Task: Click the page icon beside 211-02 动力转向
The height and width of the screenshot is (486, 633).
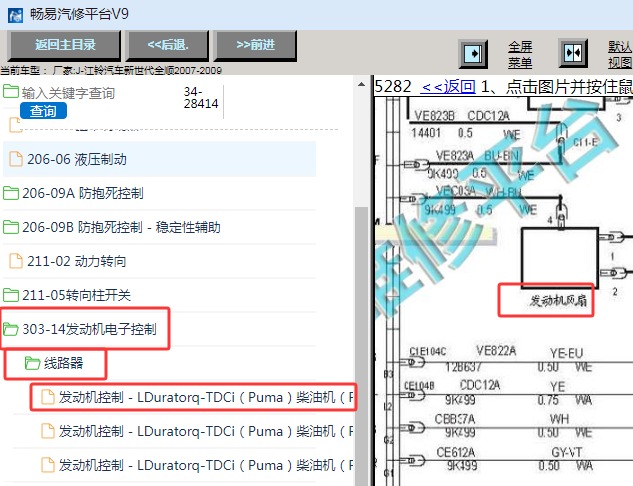Action: point(16,261)
